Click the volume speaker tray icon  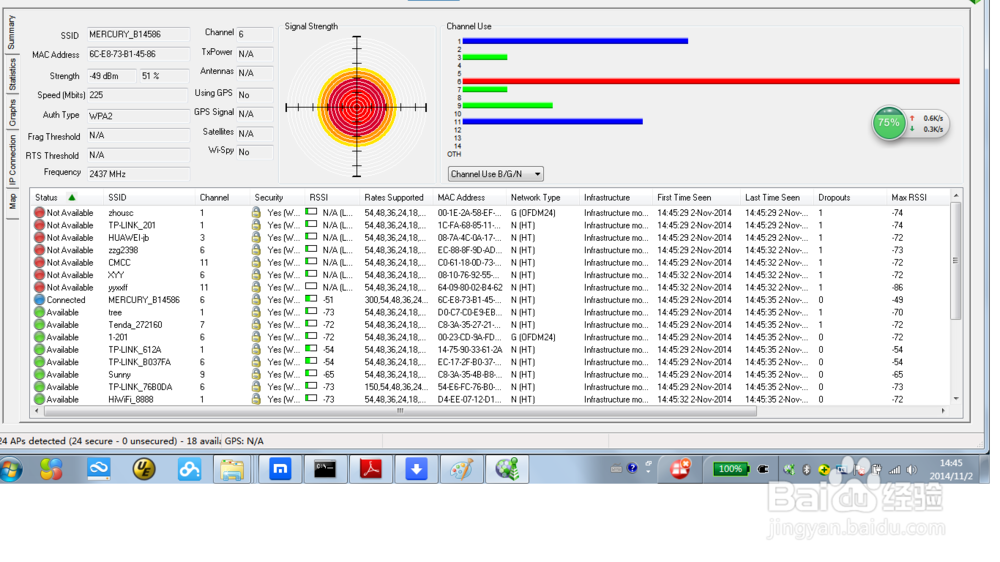pos(911,470)
